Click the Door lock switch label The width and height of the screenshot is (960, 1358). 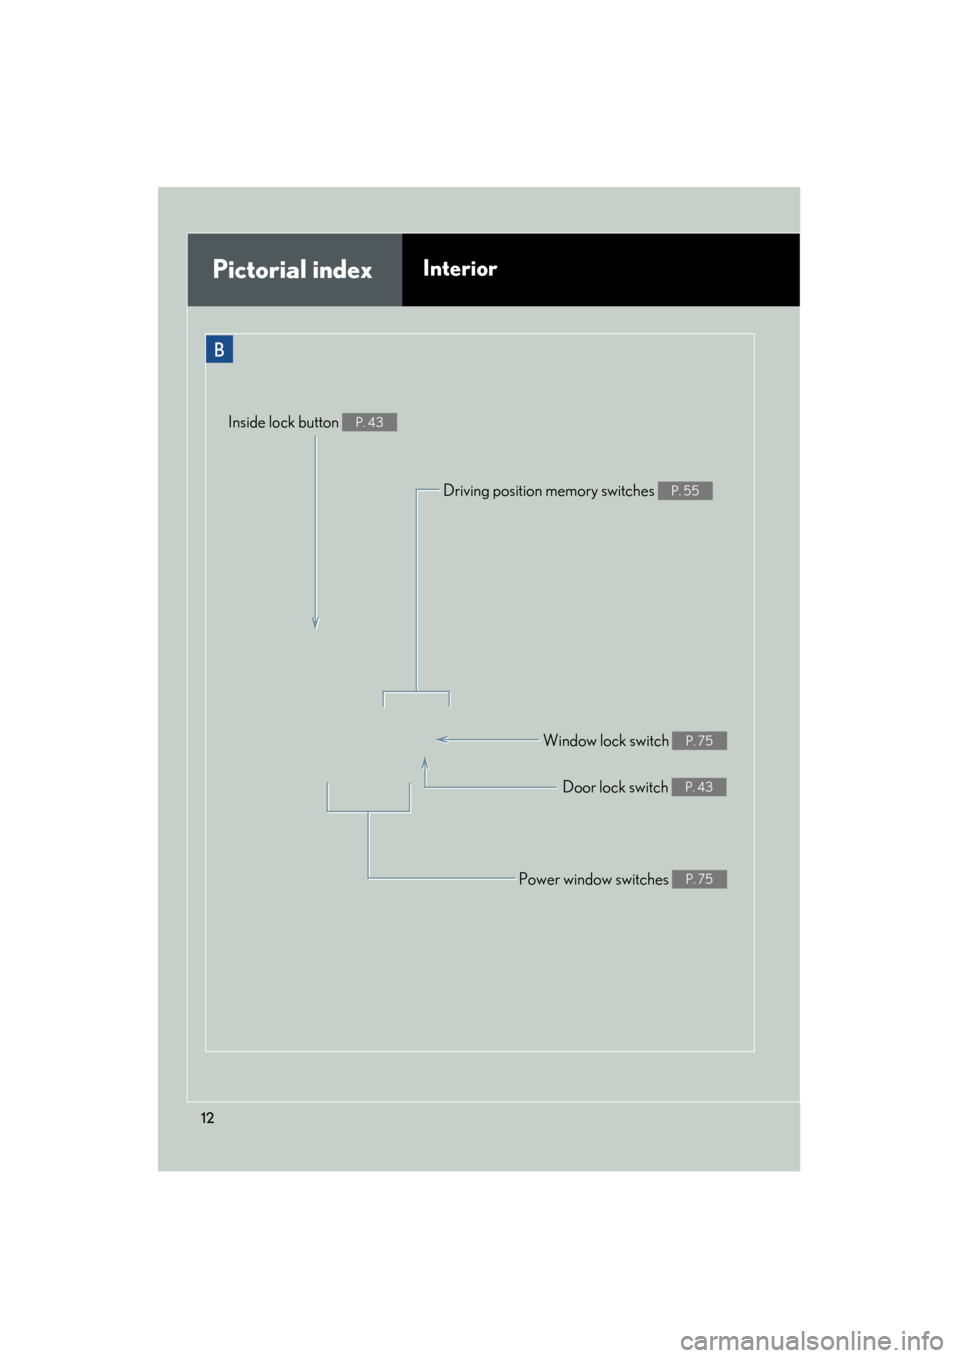tap(615, 786)
